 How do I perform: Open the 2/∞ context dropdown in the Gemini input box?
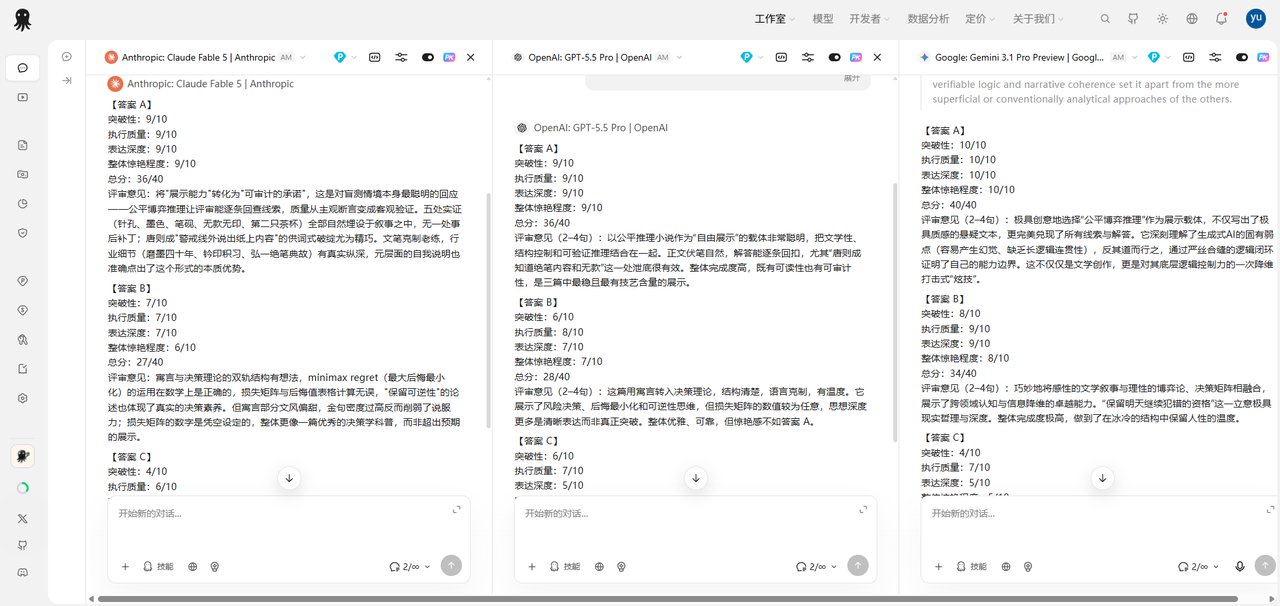[1199, 566]
